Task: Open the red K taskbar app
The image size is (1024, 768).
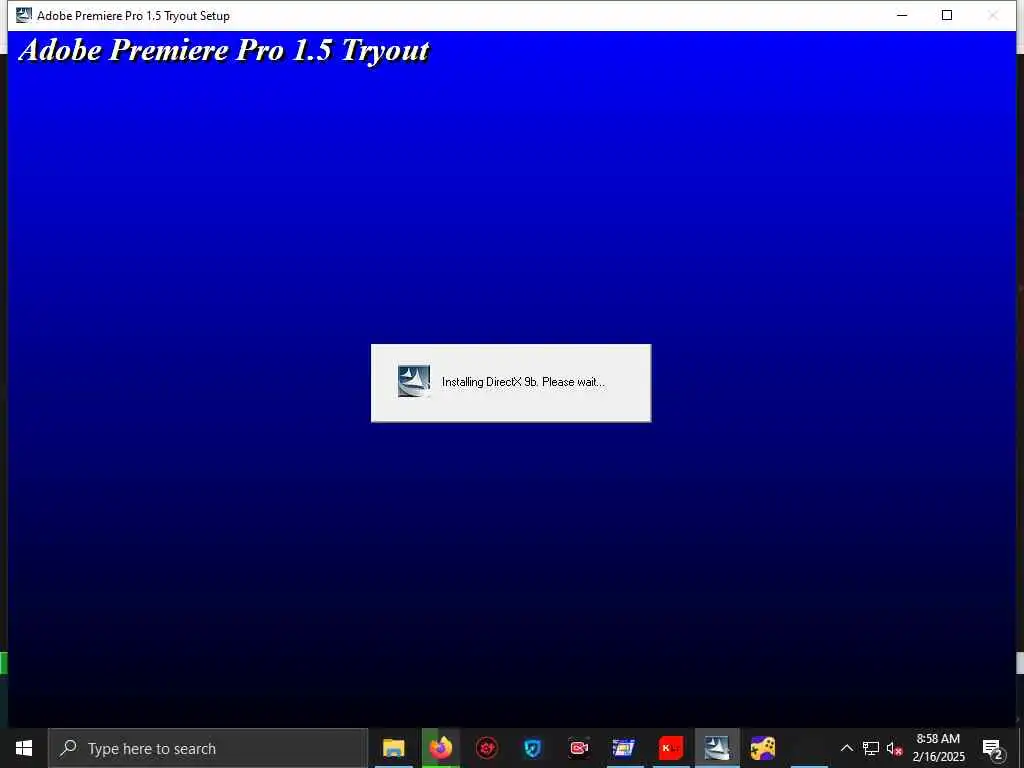Action: click(671, 748)
